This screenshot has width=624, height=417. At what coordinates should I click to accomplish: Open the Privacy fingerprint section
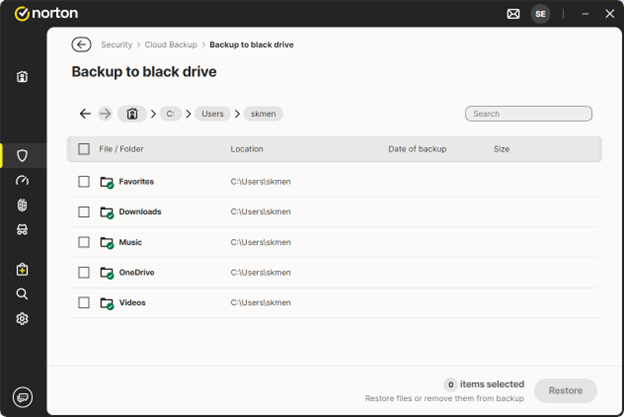[x=22, y=205]
